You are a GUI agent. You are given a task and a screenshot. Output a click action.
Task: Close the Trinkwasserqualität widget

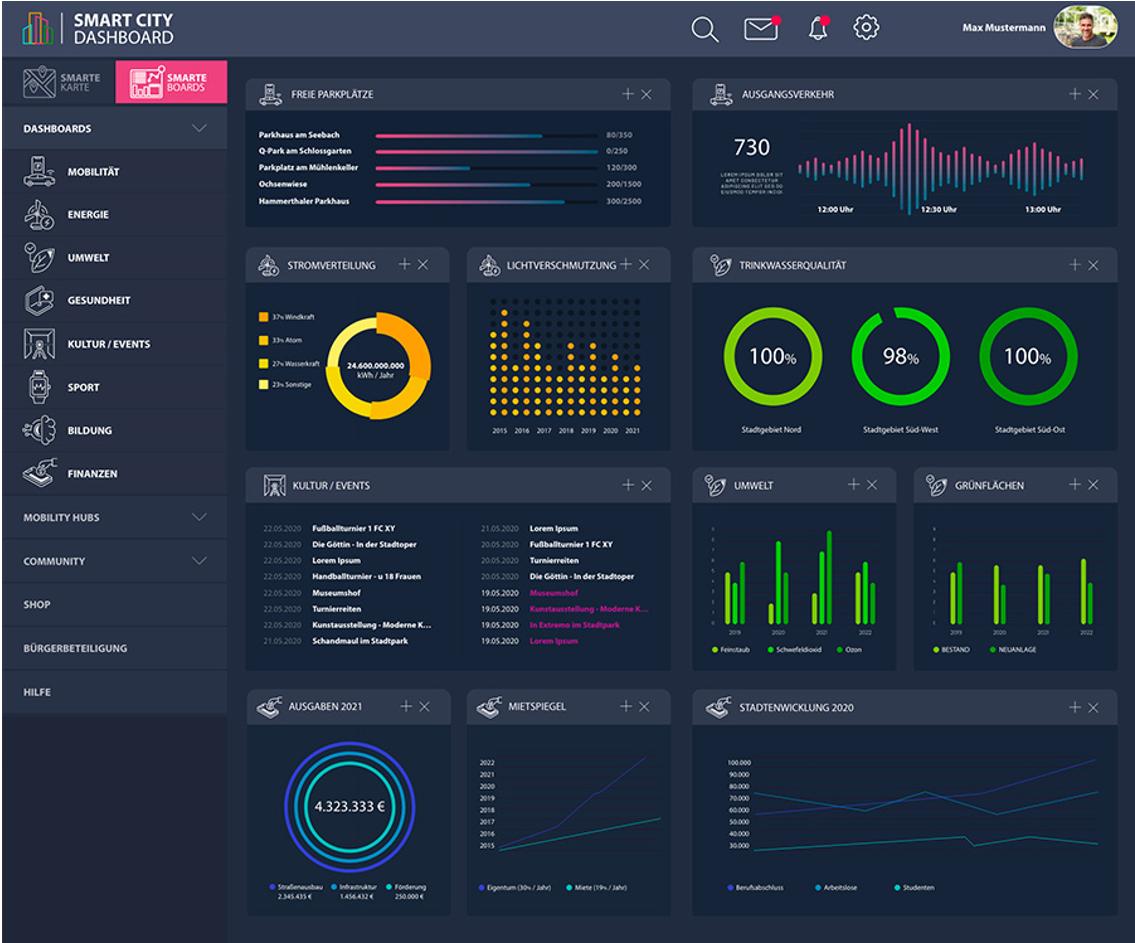[x=1093, y=265]
